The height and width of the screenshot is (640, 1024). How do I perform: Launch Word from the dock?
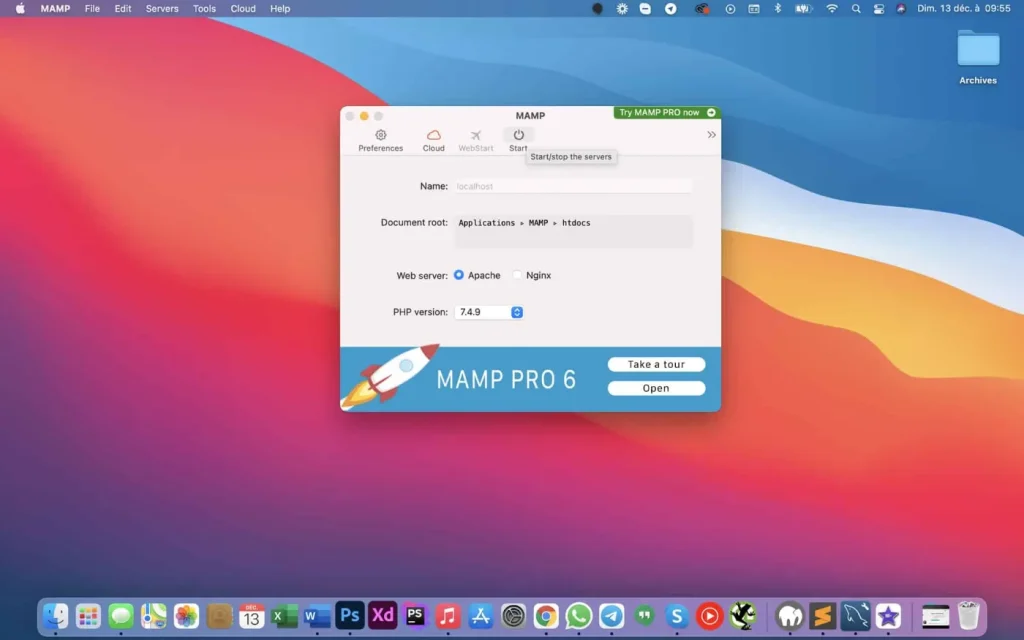point(317,616)
